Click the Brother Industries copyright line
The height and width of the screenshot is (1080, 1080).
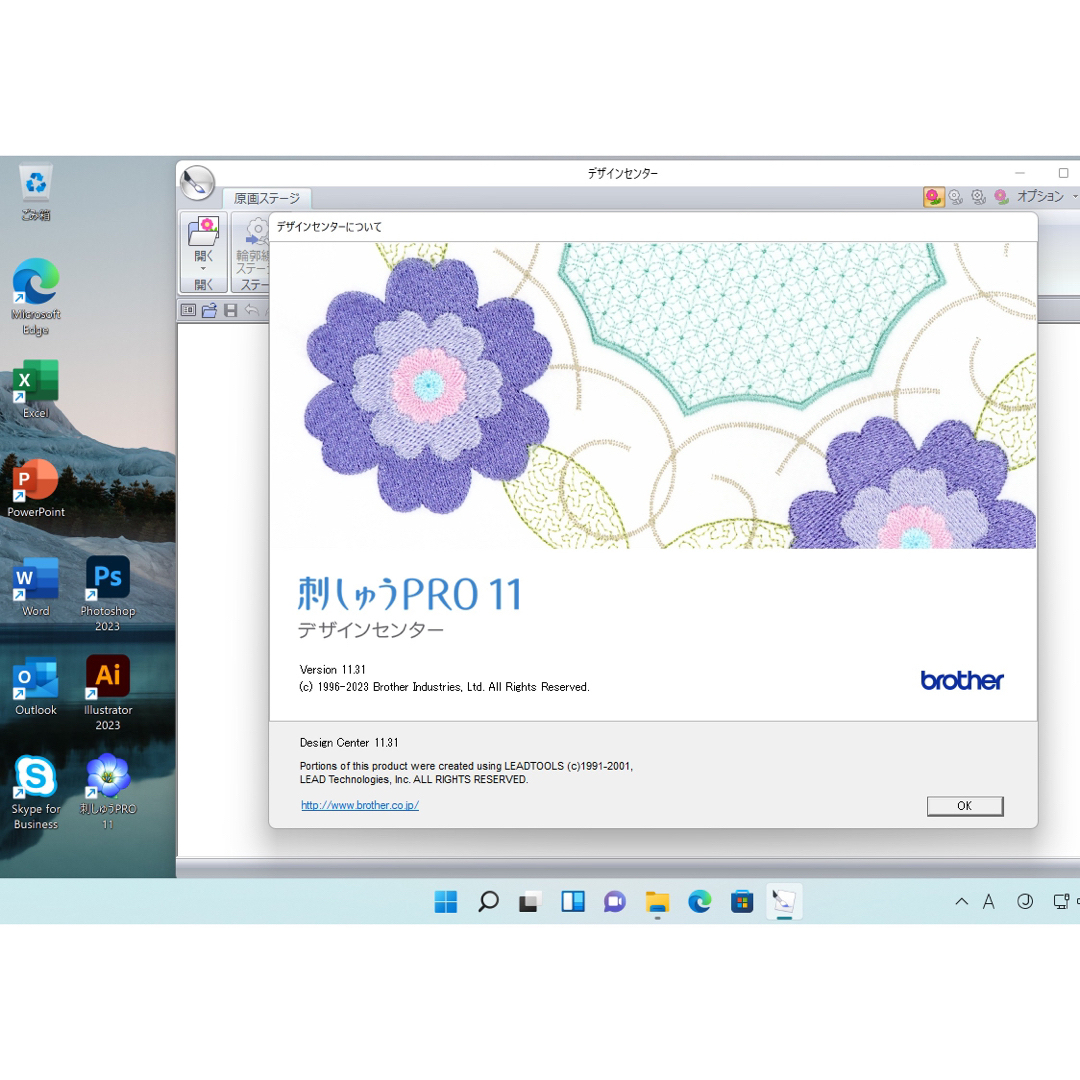click(x=444, y=687)
